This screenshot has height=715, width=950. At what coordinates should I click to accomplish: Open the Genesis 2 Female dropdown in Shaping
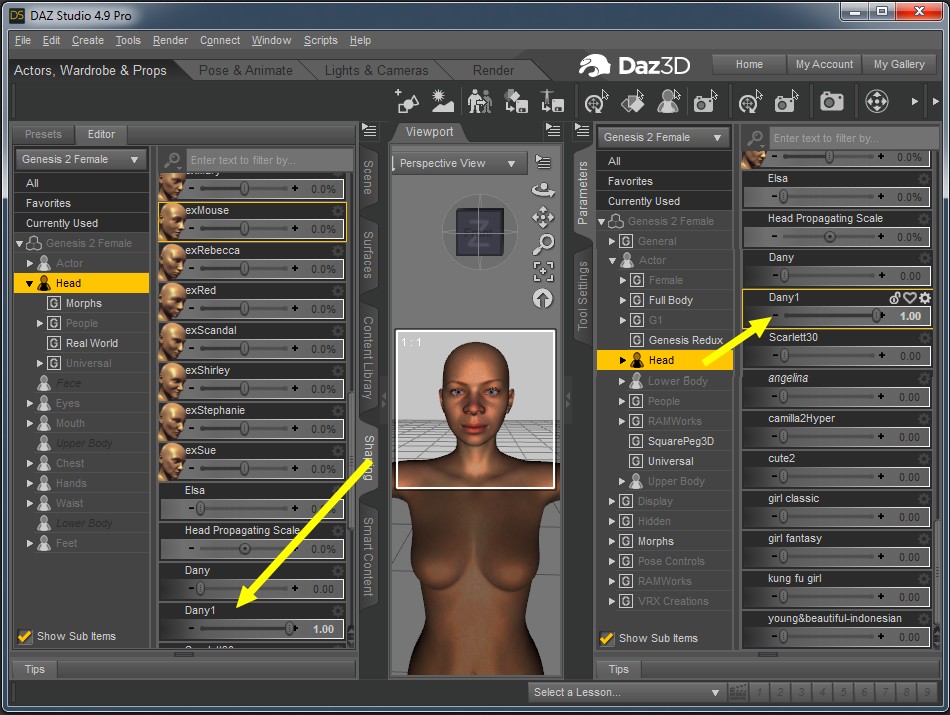click(81, 159)
